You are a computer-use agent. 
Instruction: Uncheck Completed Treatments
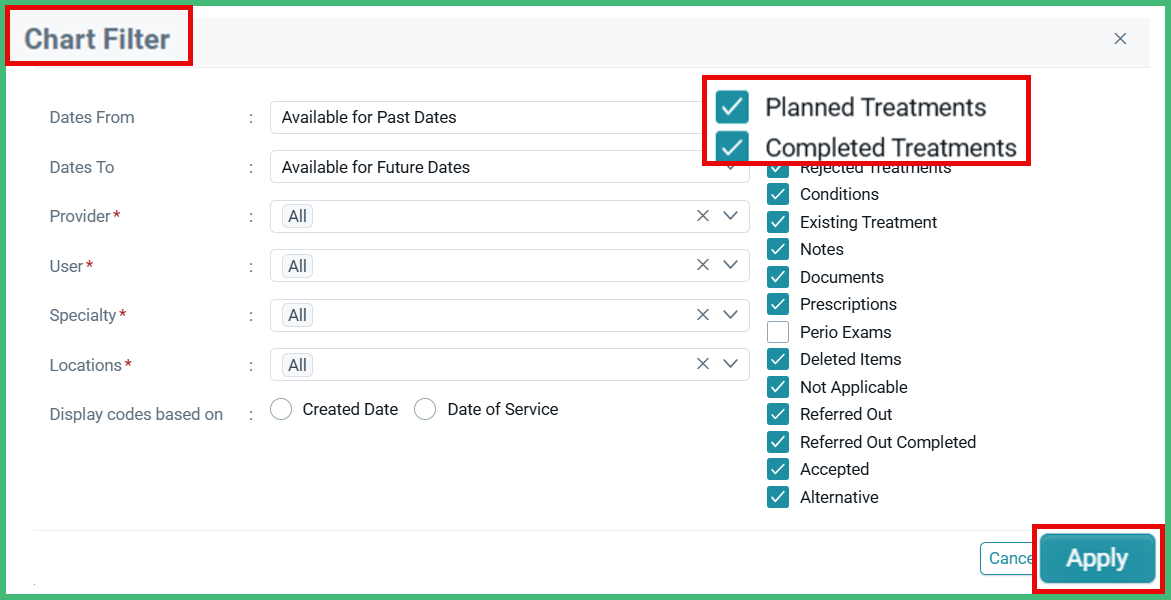coord(731,145)
